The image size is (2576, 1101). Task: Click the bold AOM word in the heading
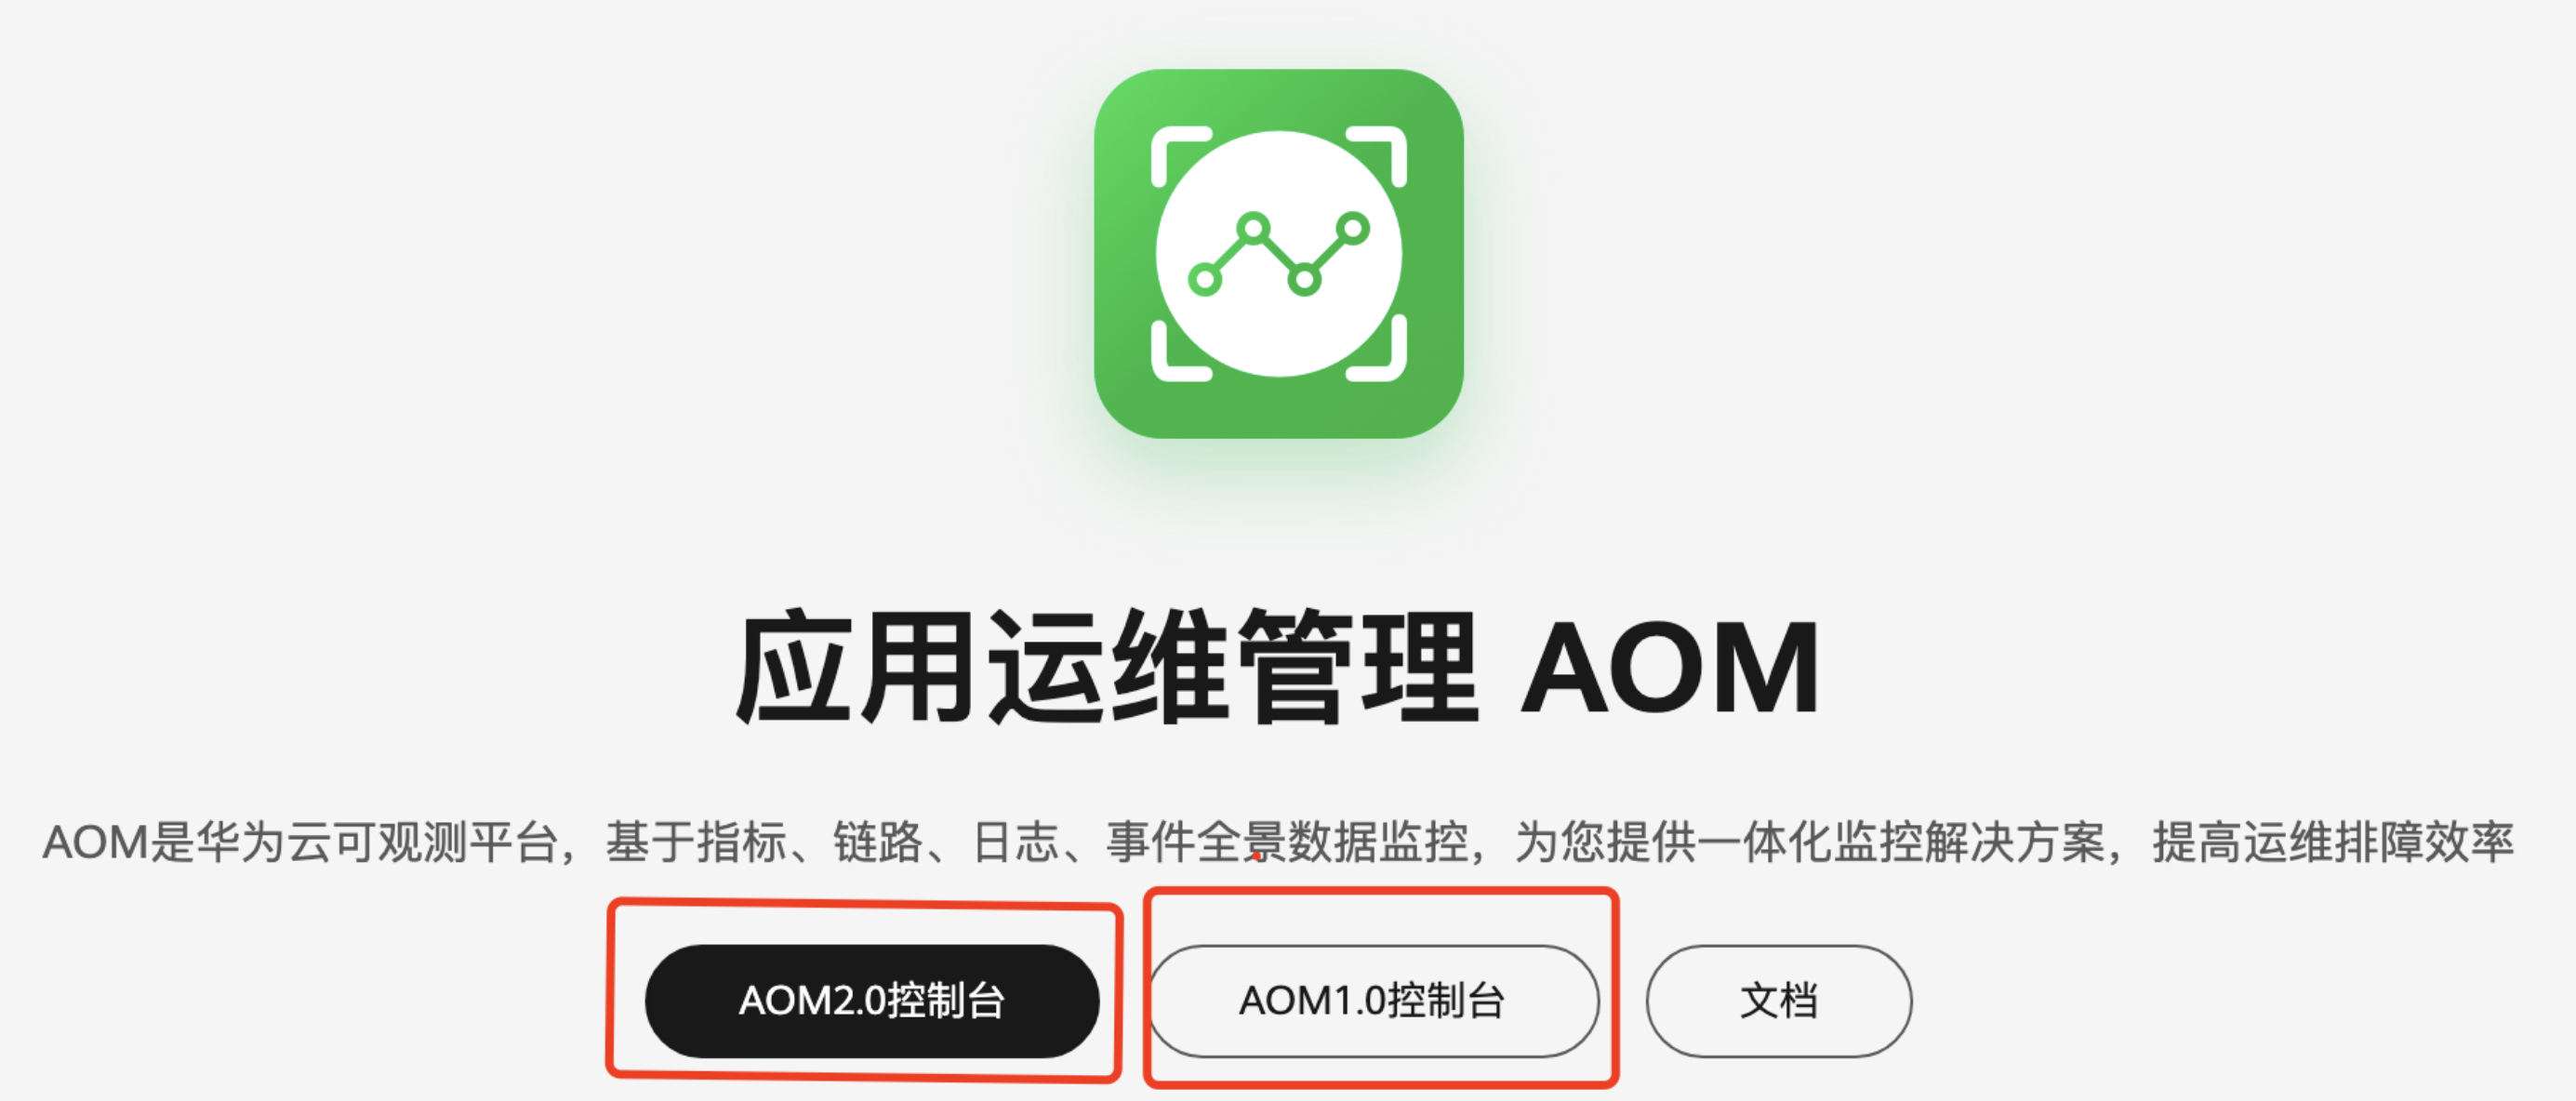[1669, 667]
